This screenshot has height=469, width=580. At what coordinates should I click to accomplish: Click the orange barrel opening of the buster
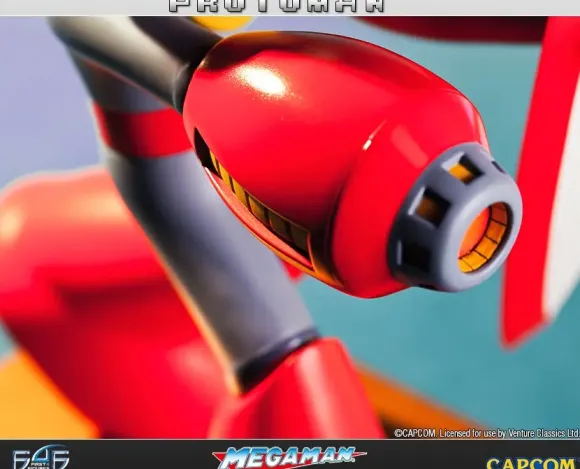coord(484,237)
